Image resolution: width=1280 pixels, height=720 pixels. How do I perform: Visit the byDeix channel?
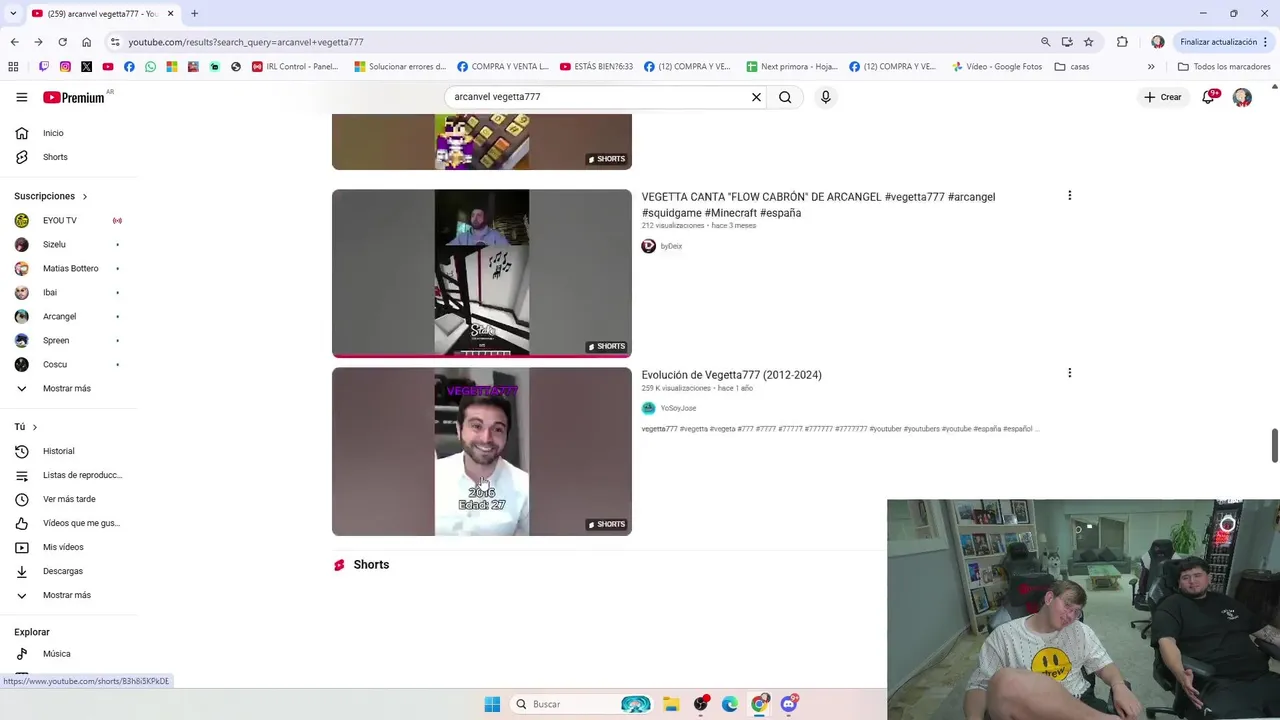tap(671, 246)
